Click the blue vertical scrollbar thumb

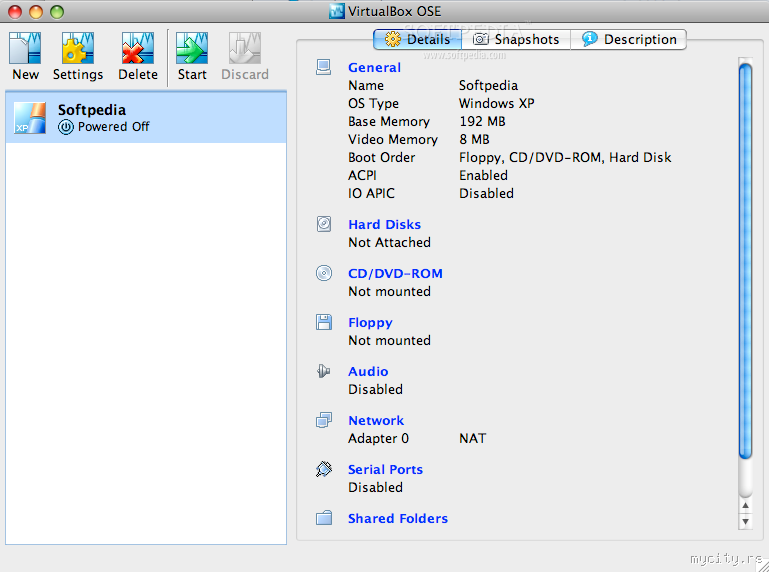(745, 261)
